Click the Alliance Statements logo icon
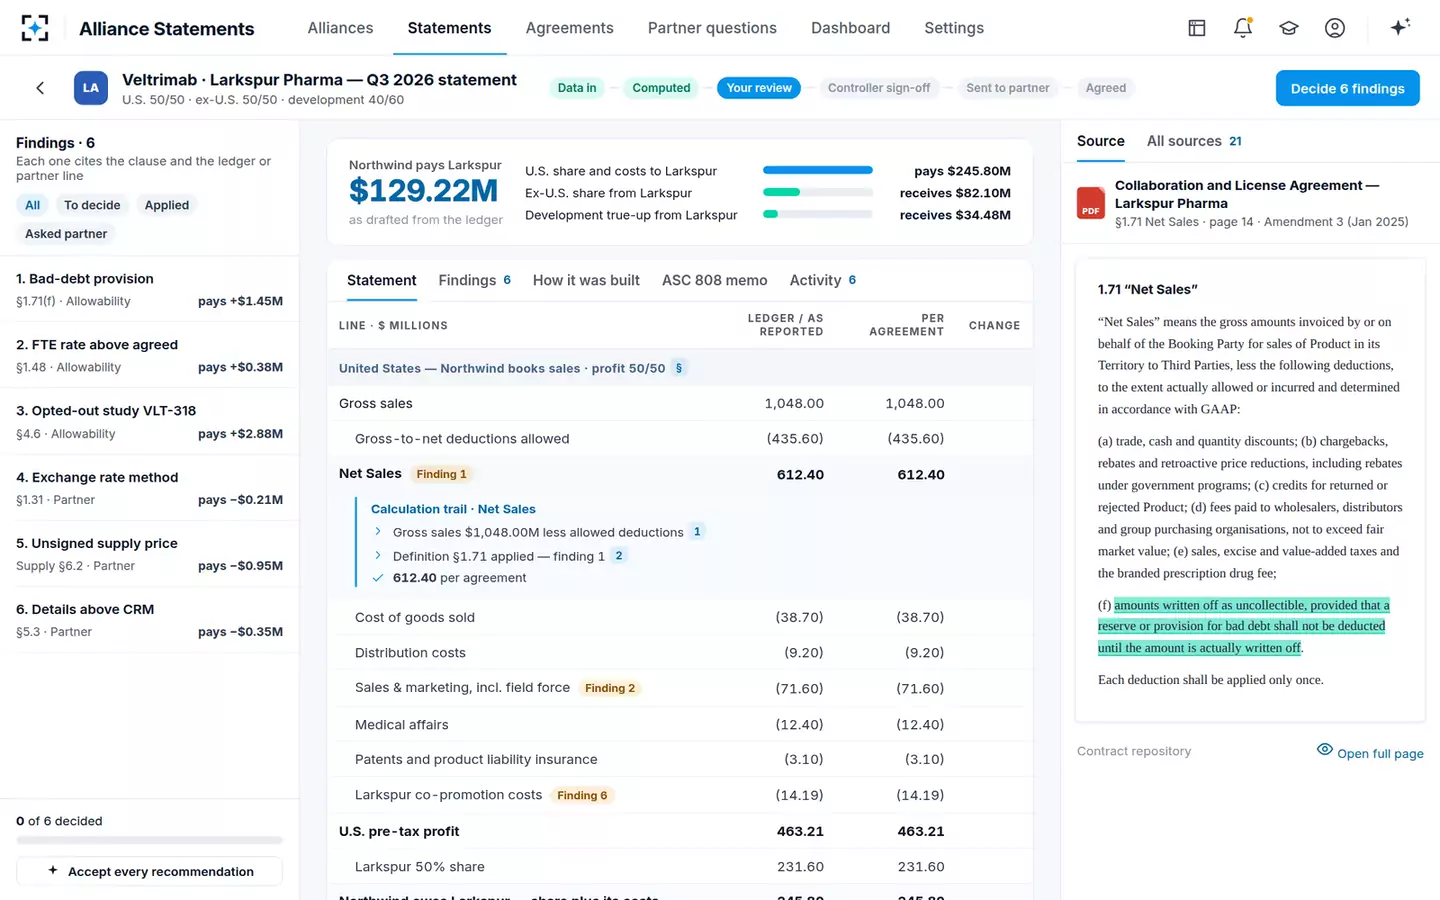This screenshot has height=900, width=1440. point(35,28)
